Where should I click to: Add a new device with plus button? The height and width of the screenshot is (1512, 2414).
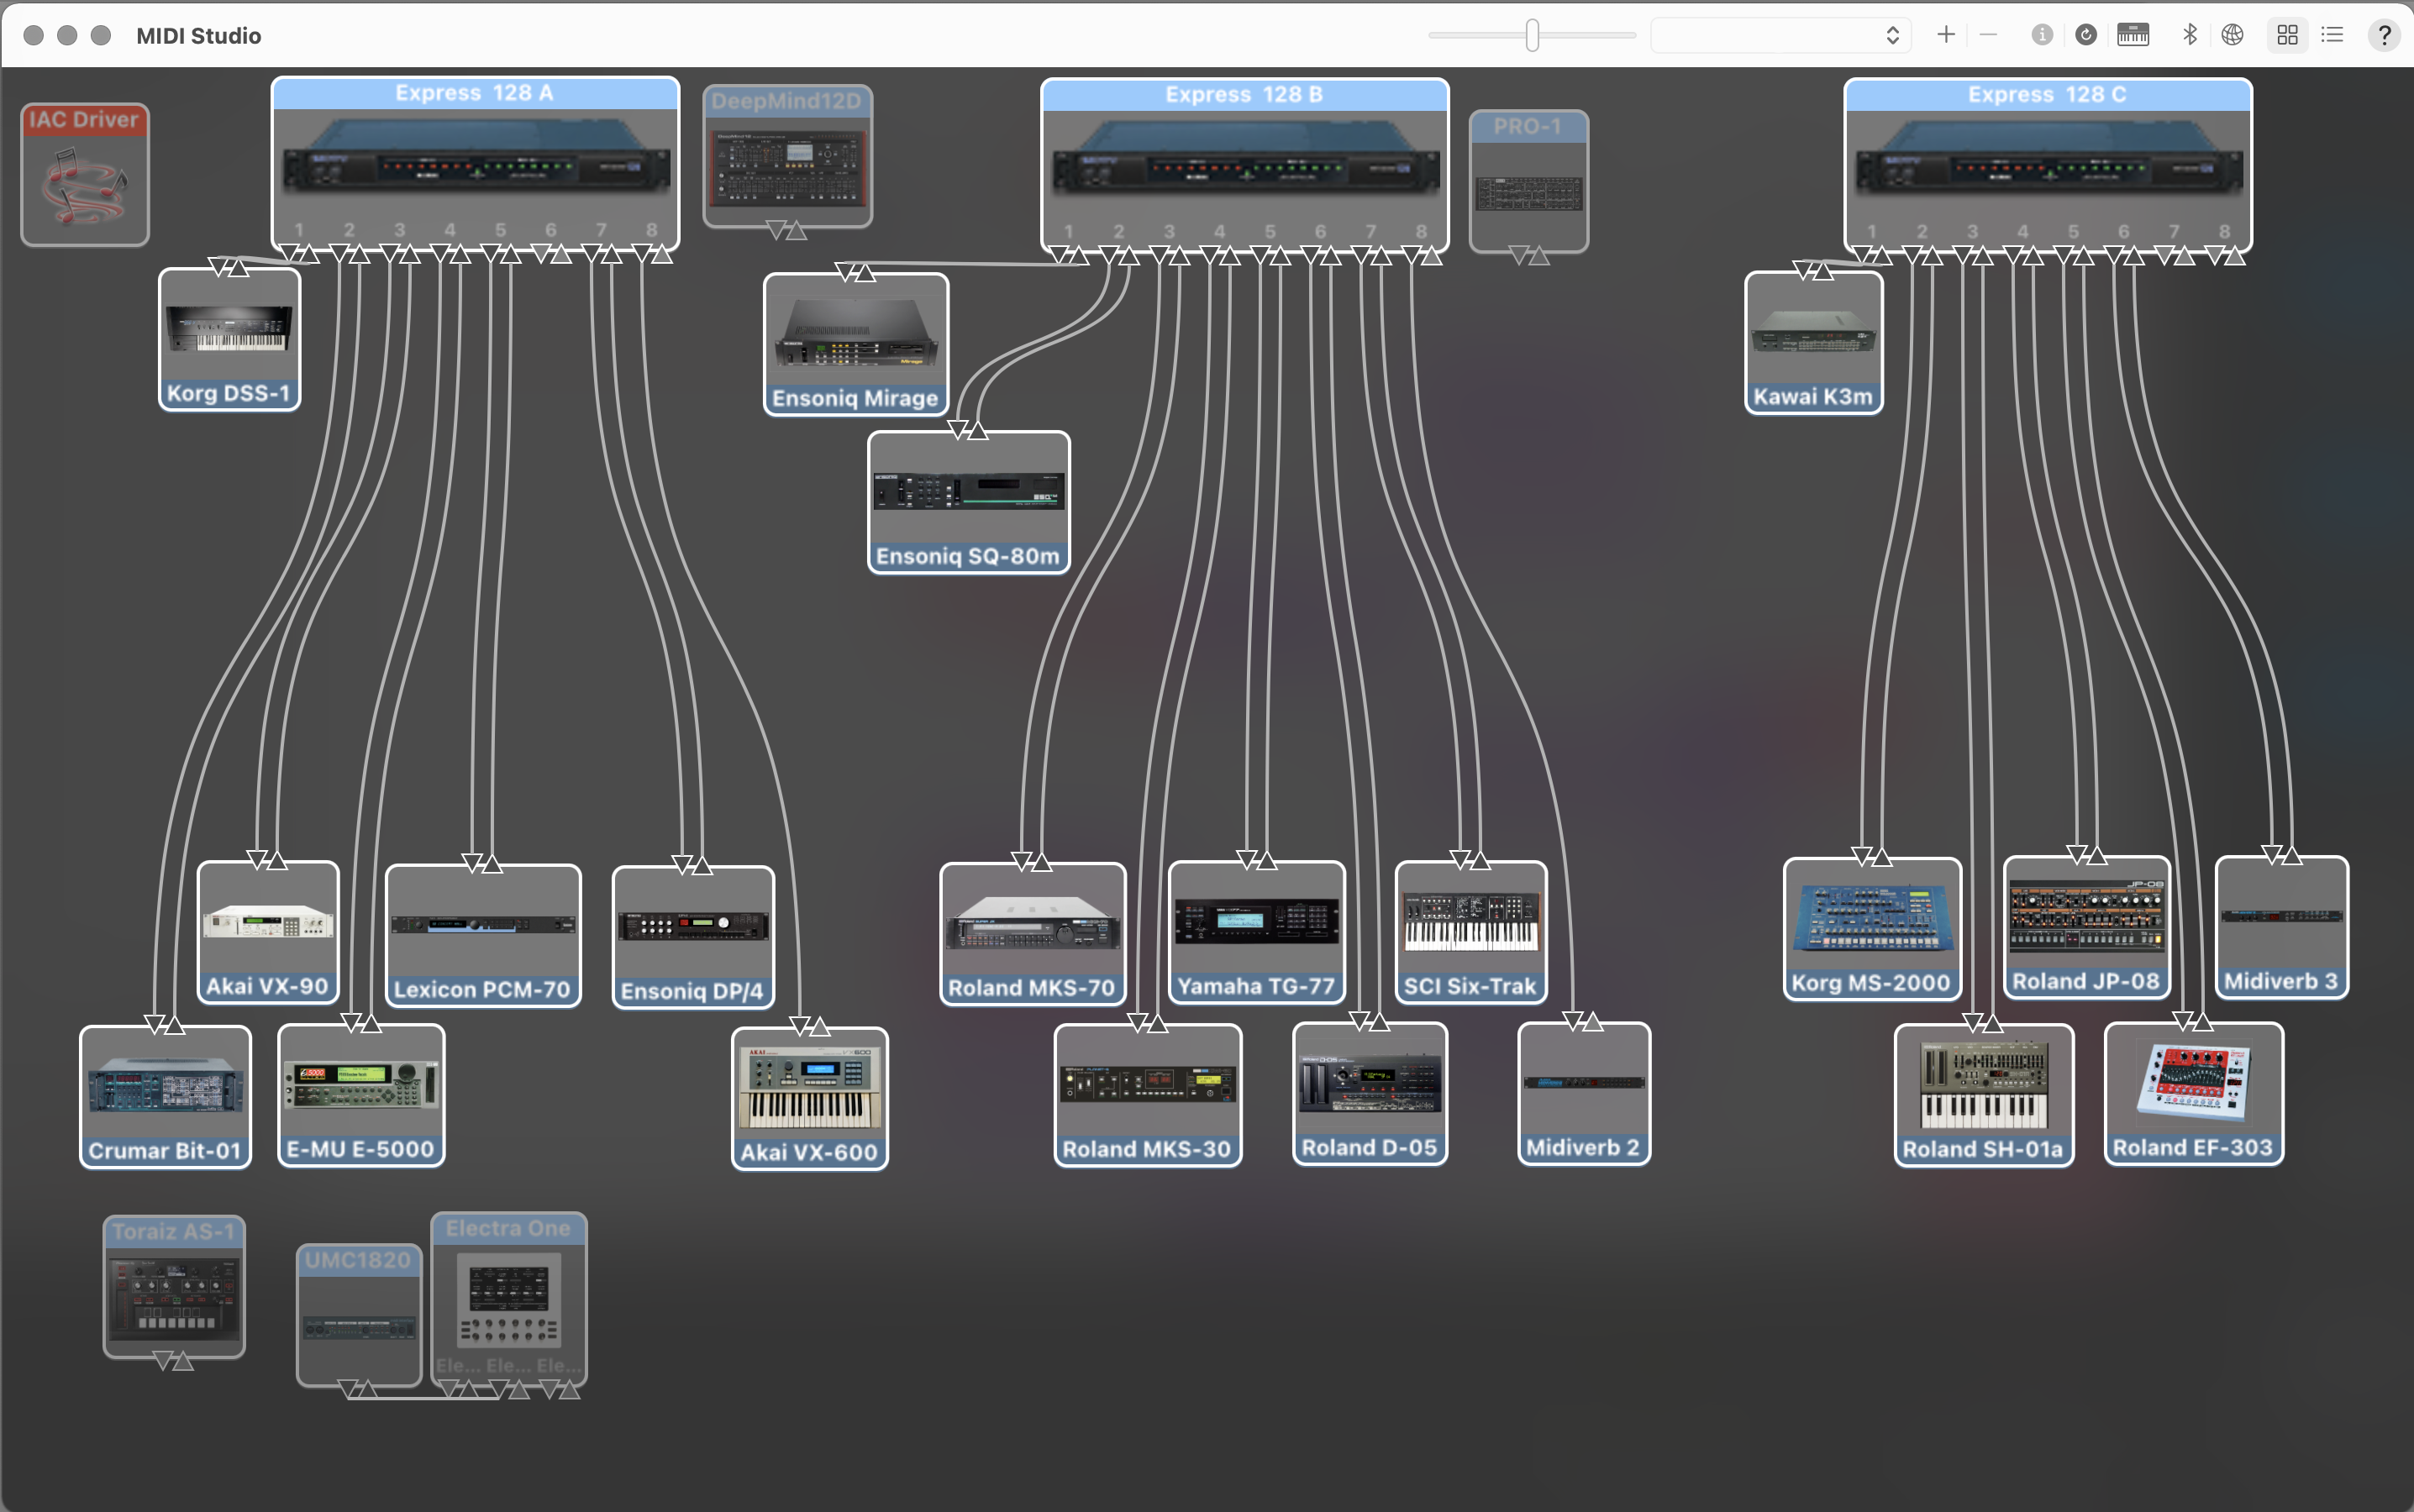click(x=1946, y=35)
